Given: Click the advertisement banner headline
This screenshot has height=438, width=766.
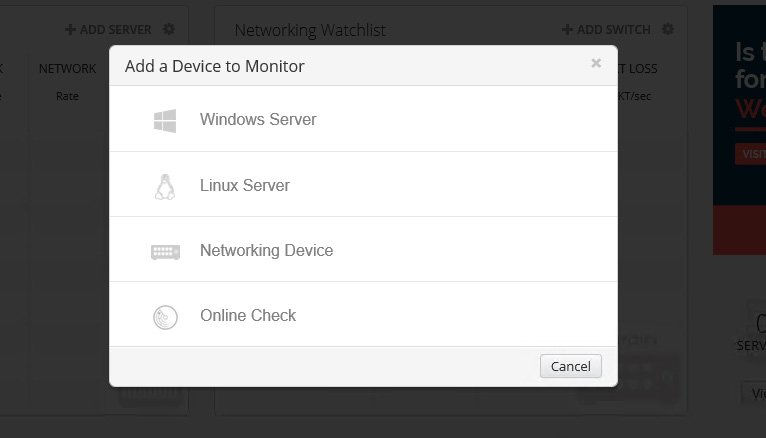Looking at the screenshot, I should pyautogui.click(x=750, y=78).
